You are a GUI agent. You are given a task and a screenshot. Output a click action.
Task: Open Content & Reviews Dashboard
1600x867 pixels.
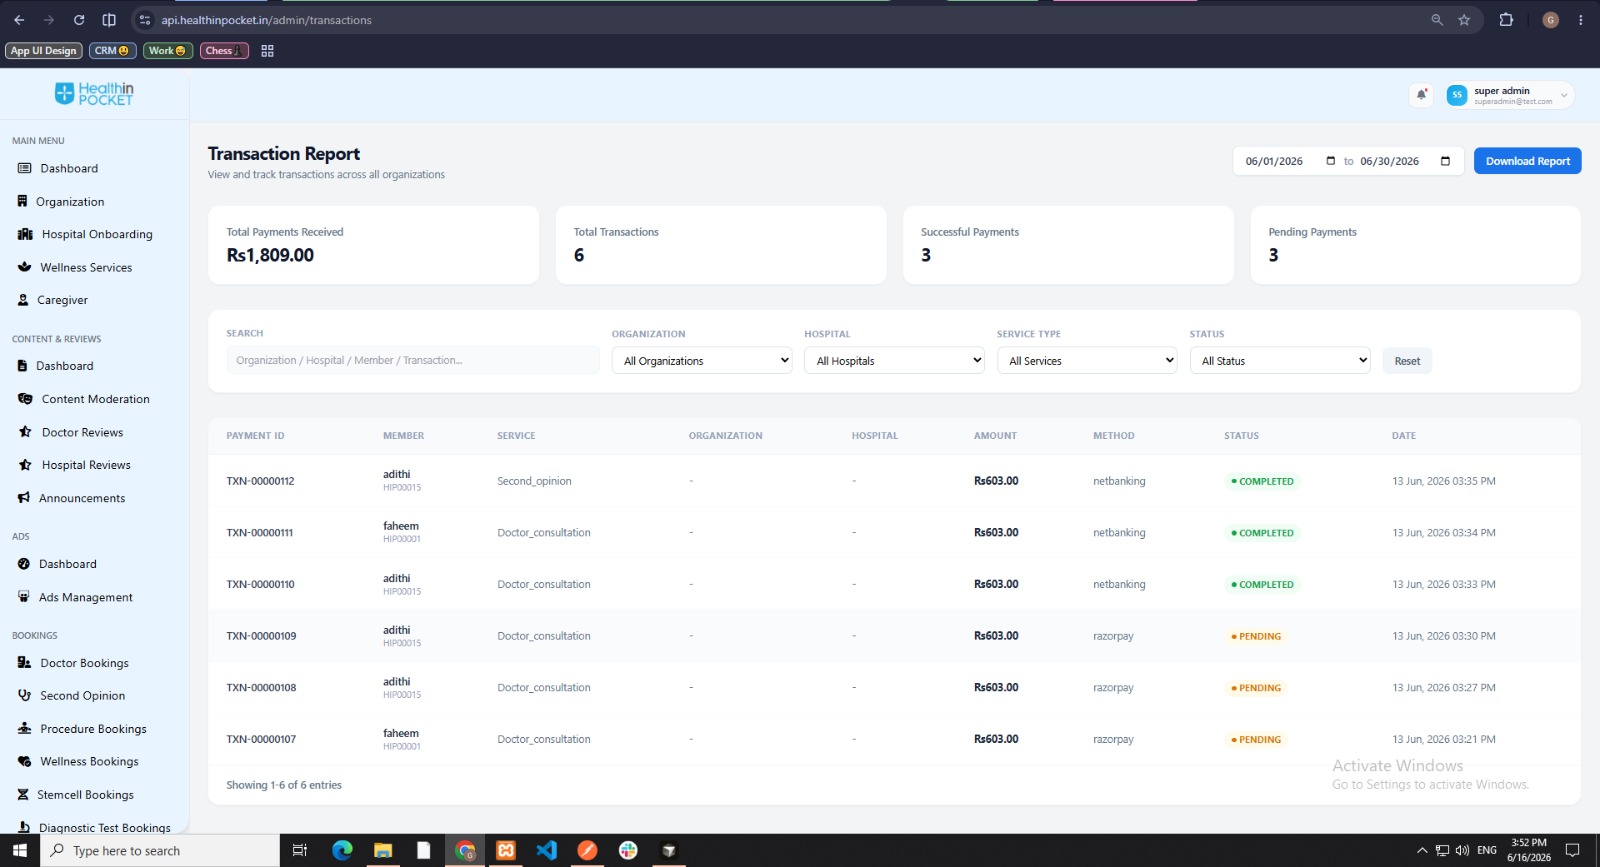[x=65, y=366]
